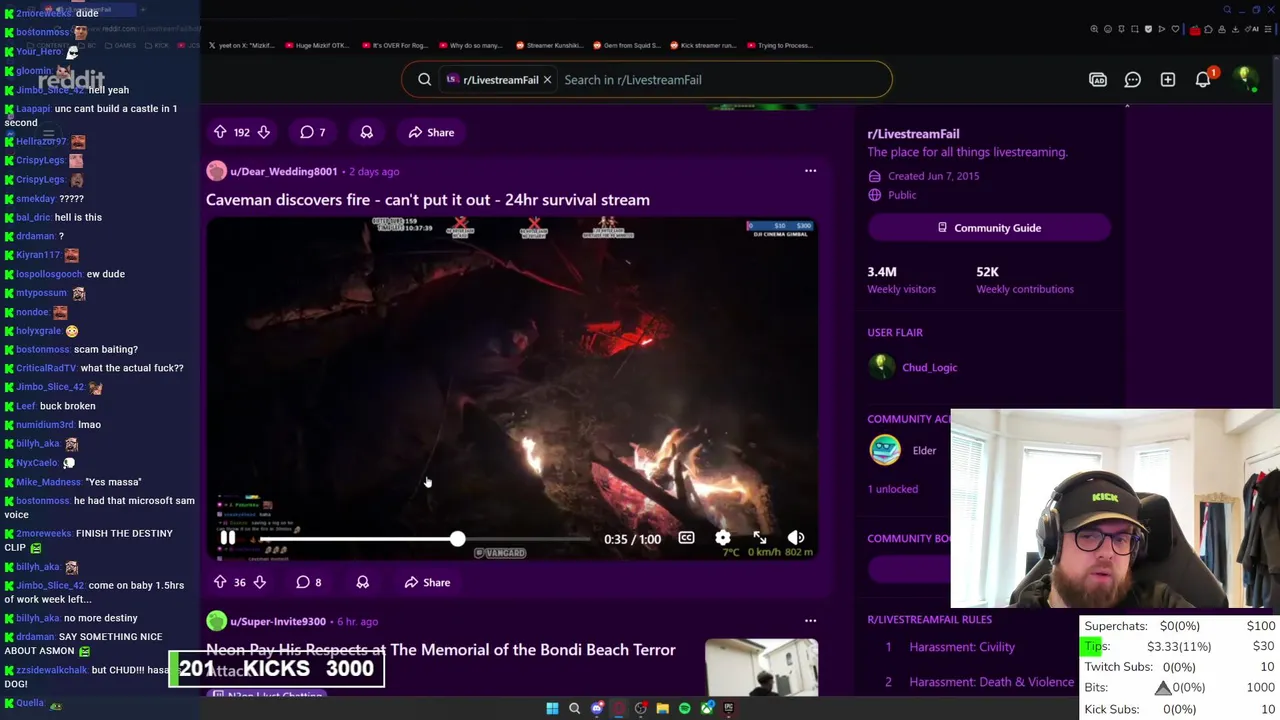This screenshot has height=720, width=1280.
Task: Toggle fullscreen on the video player
Action: tap(760, 538)
